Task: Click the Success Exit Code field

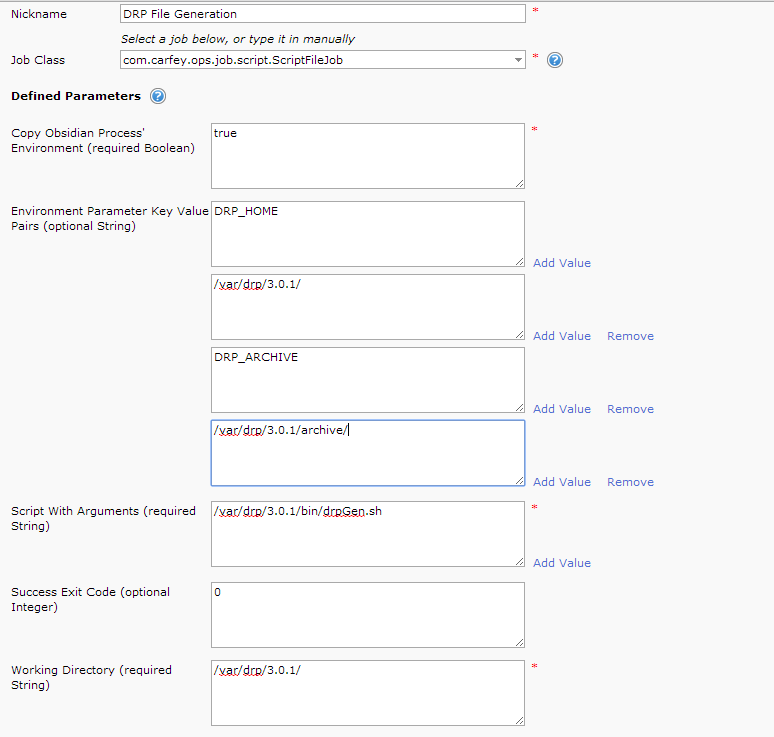Action: (x=367, y=614)
